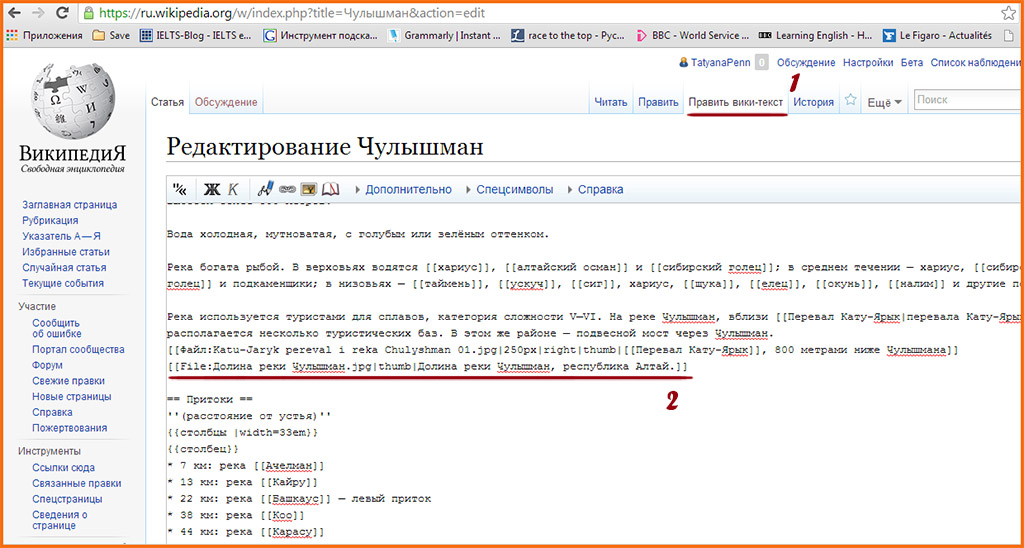Image resolution: width=1024 pixels, height=548 pixels.
Task: Click the italic (К) formatting icon
Action: [233, 189]
